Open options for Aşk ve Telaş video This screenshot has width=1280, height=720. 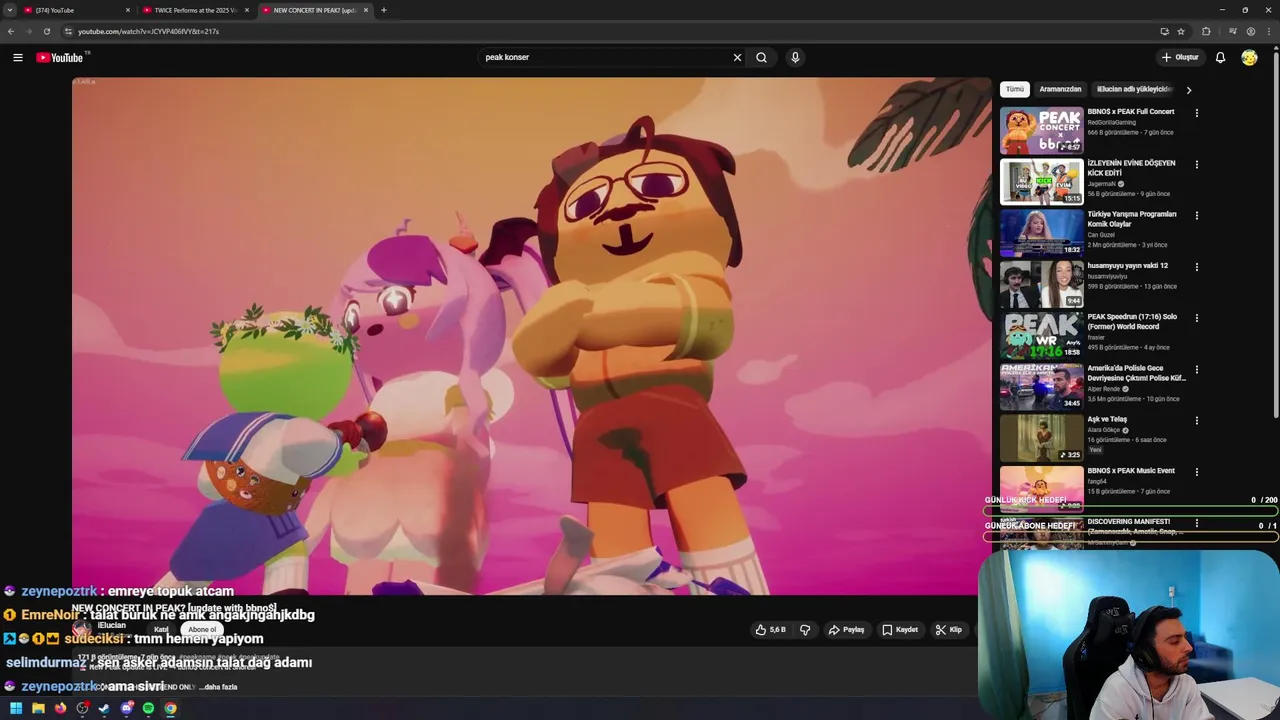tap(1196, 420)
